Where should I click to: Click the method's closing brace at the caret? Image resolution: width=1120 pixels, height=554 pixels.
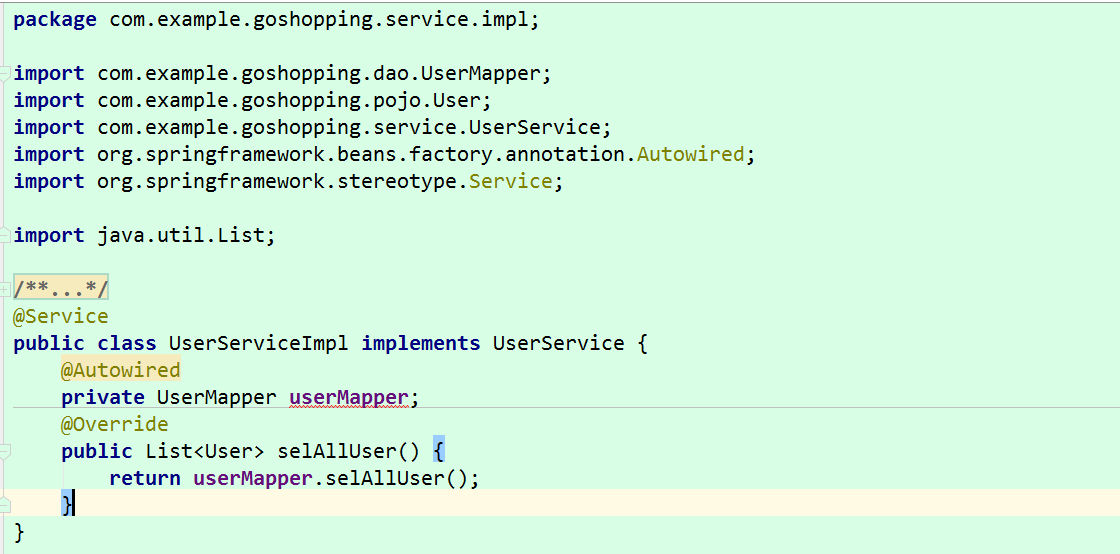point(67,505)
